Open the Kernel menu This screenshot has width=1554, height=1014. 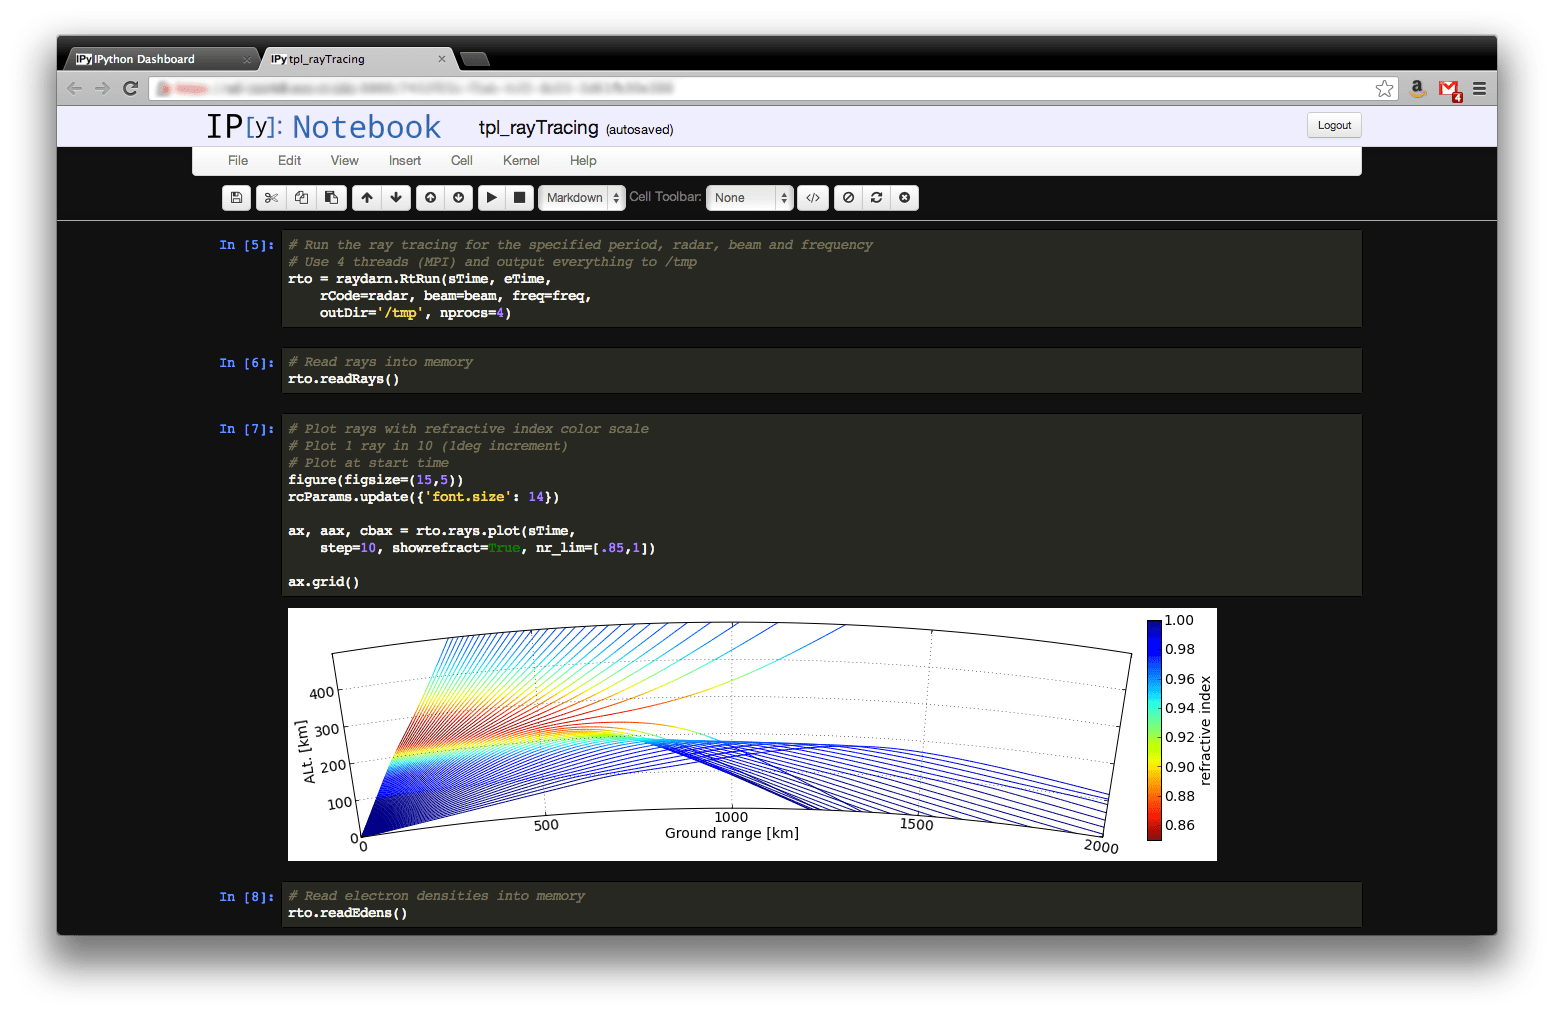pyautogui.click(x=521, y=160)
